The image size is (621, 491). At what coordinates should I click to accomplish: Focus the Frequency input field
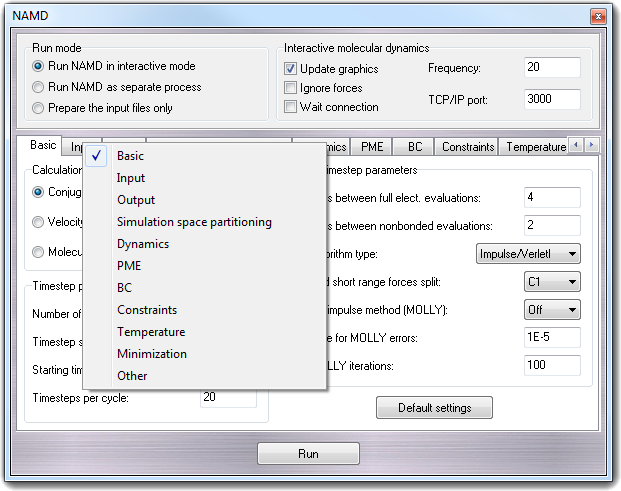coord(552,68)
